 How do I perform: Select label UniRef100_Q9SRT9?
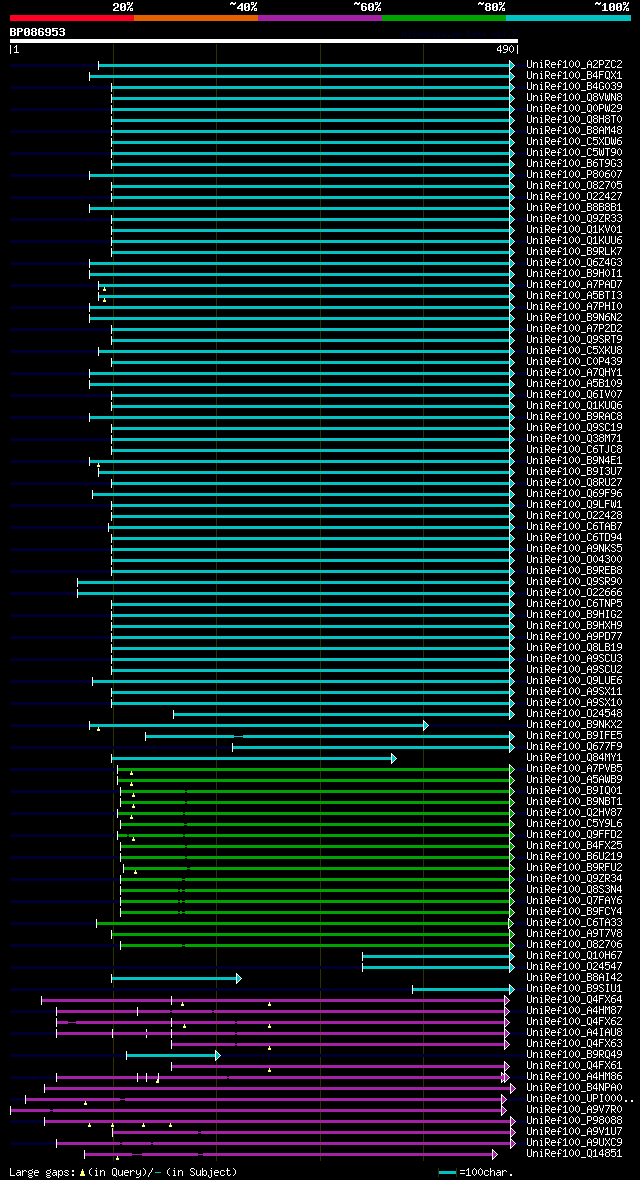[x=574, y=339]
